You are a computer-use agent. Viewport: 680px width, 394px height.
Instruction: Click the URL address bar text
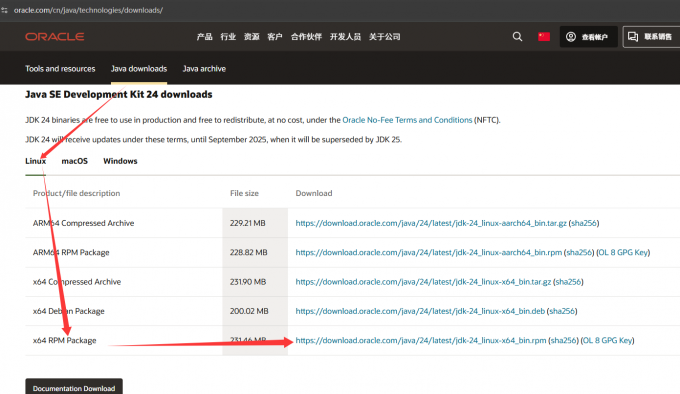(88, 10)
